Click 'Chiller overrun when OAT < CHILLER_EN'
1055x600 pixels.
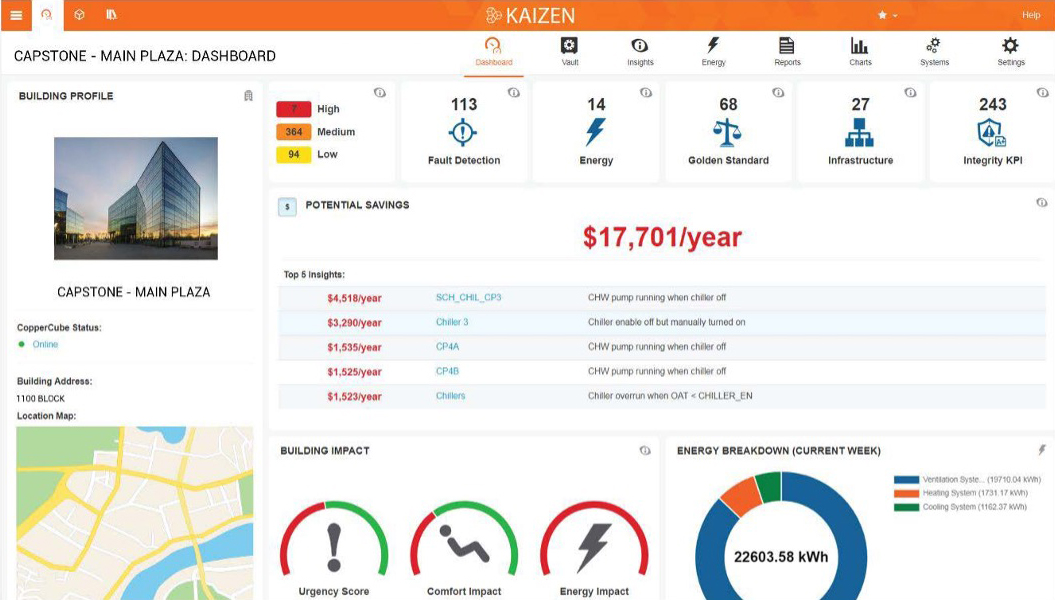coord(670,396)
